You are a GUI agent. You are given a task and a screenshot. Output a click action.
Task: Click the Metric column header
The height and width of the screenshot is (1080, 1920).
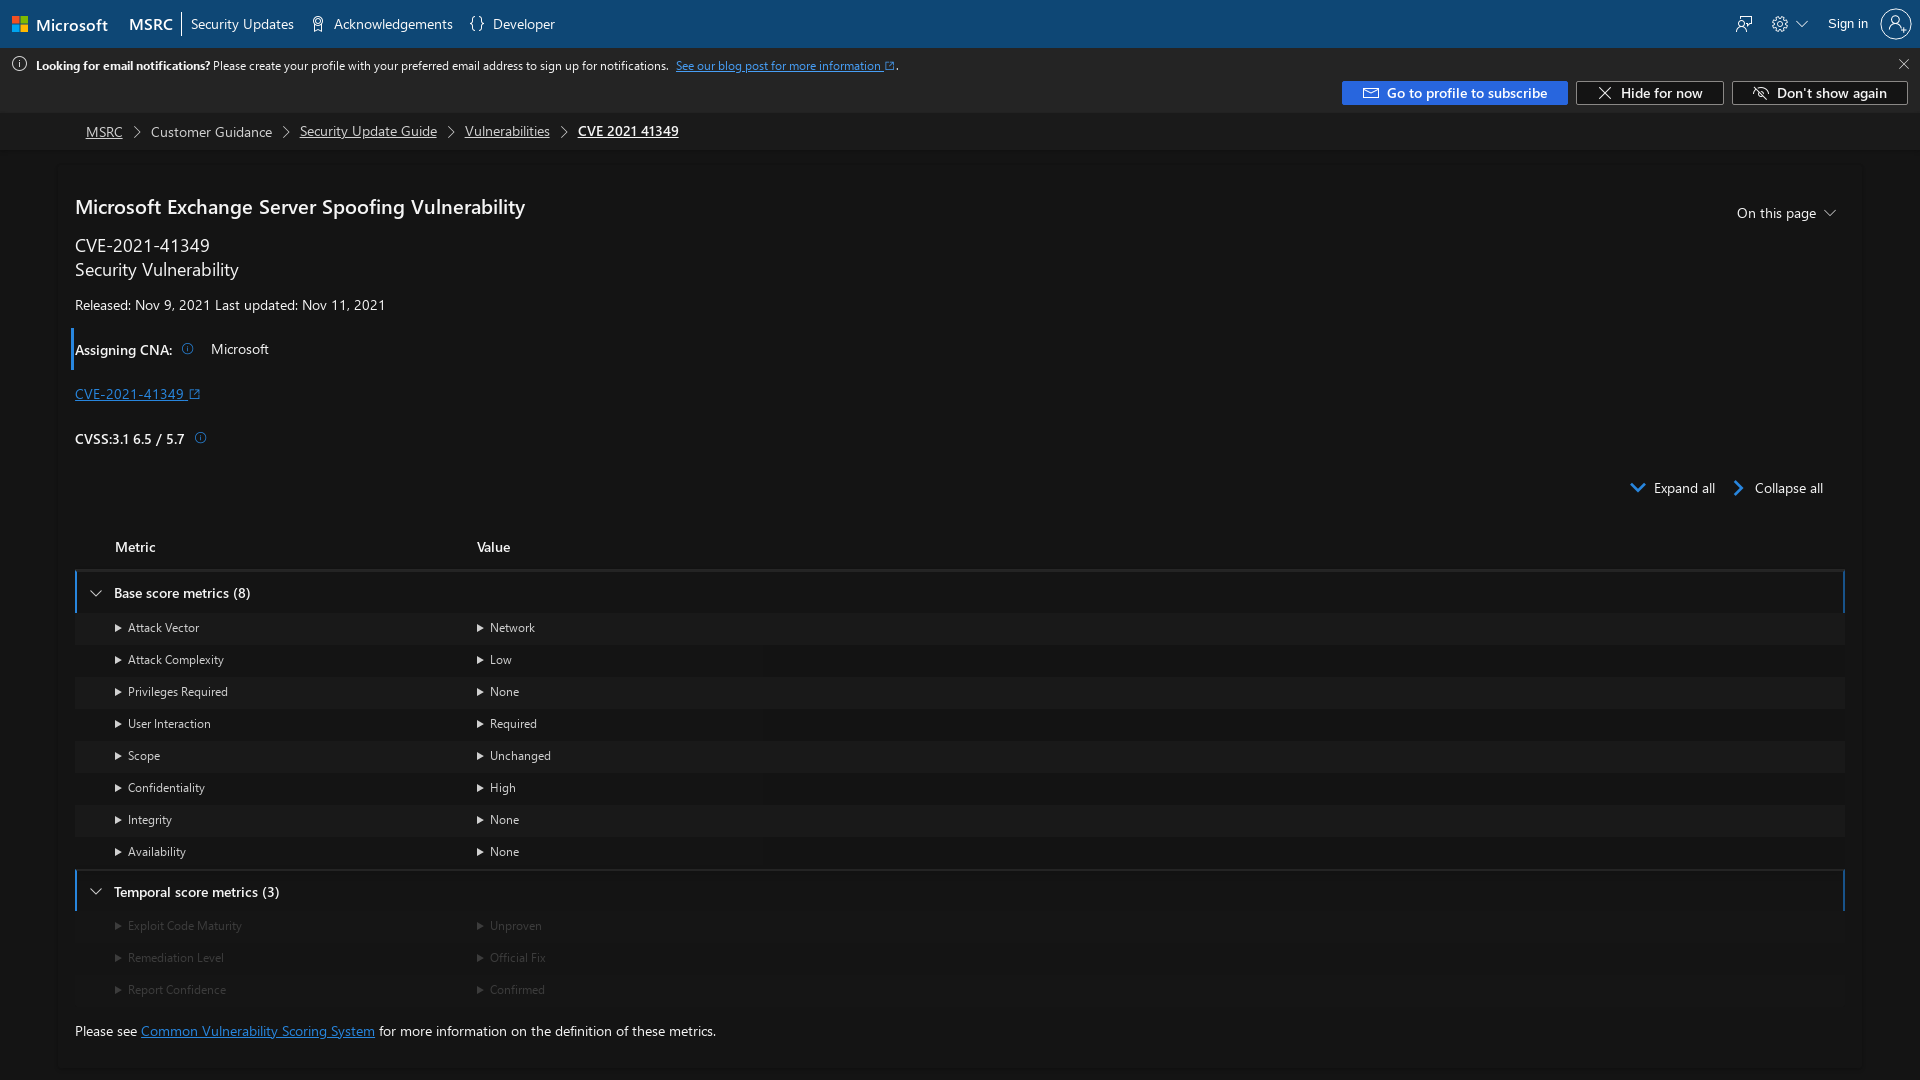click(x=135, y=547)
